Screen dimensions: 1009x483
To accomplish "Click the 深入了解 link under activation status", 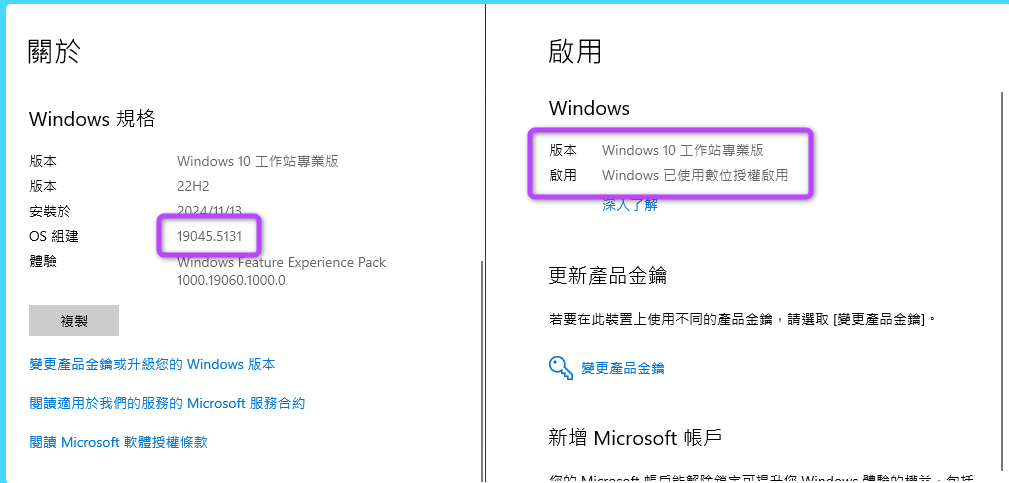I will point(630,205).
